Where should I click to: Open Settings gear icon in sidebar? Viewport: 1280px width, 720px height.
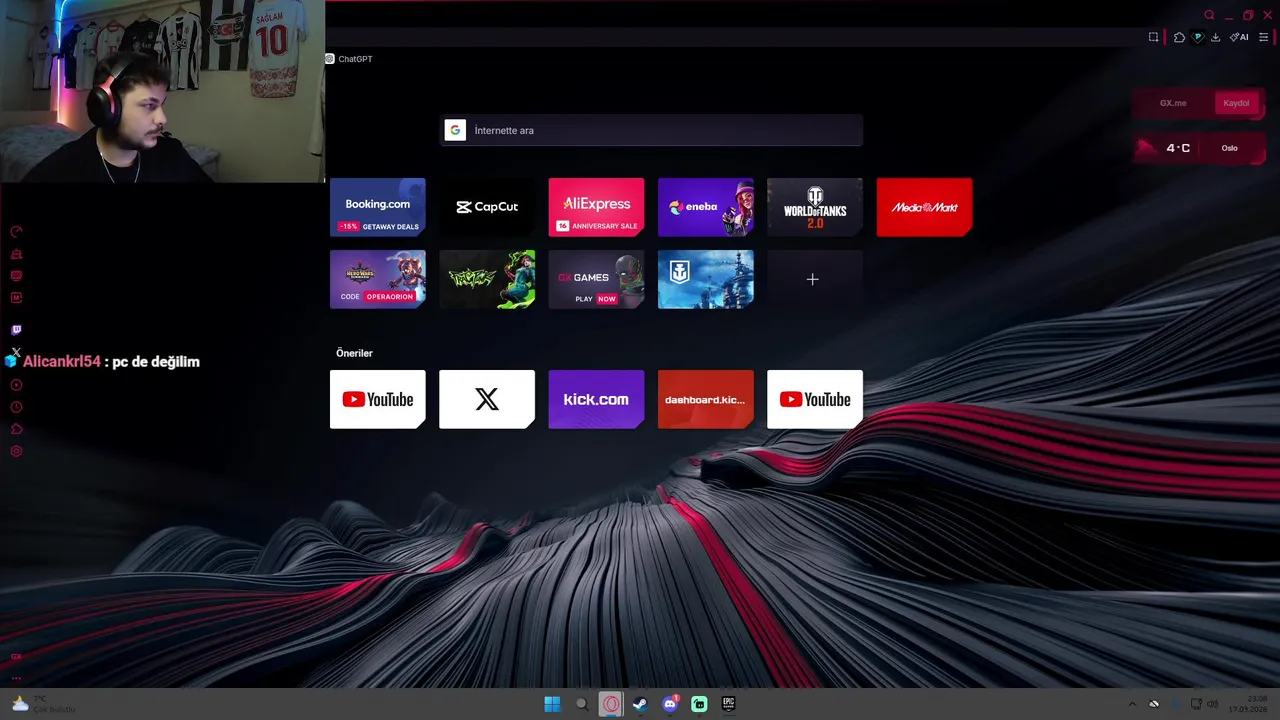click(16, 451)
